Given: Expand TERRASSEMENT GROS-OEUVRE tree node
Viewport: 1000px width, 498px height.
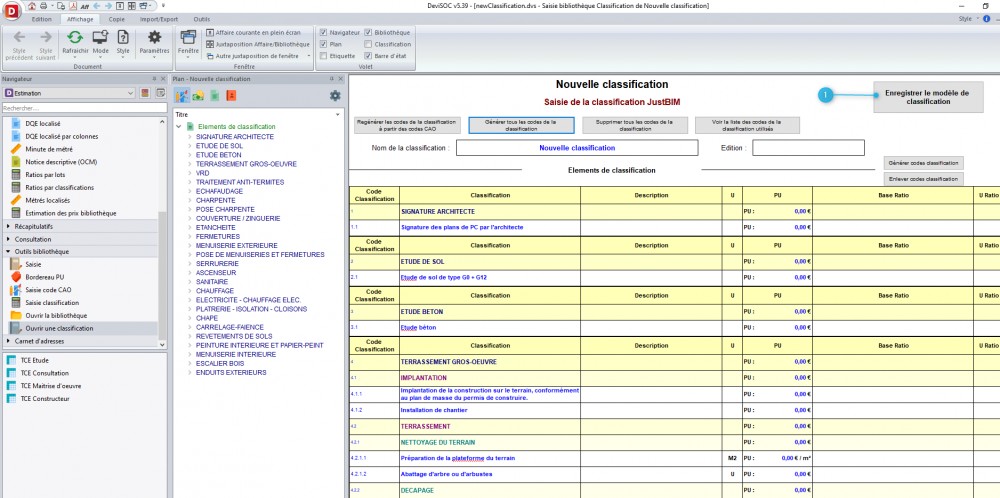Looking at the screenshot, I should tap(190, 164).
